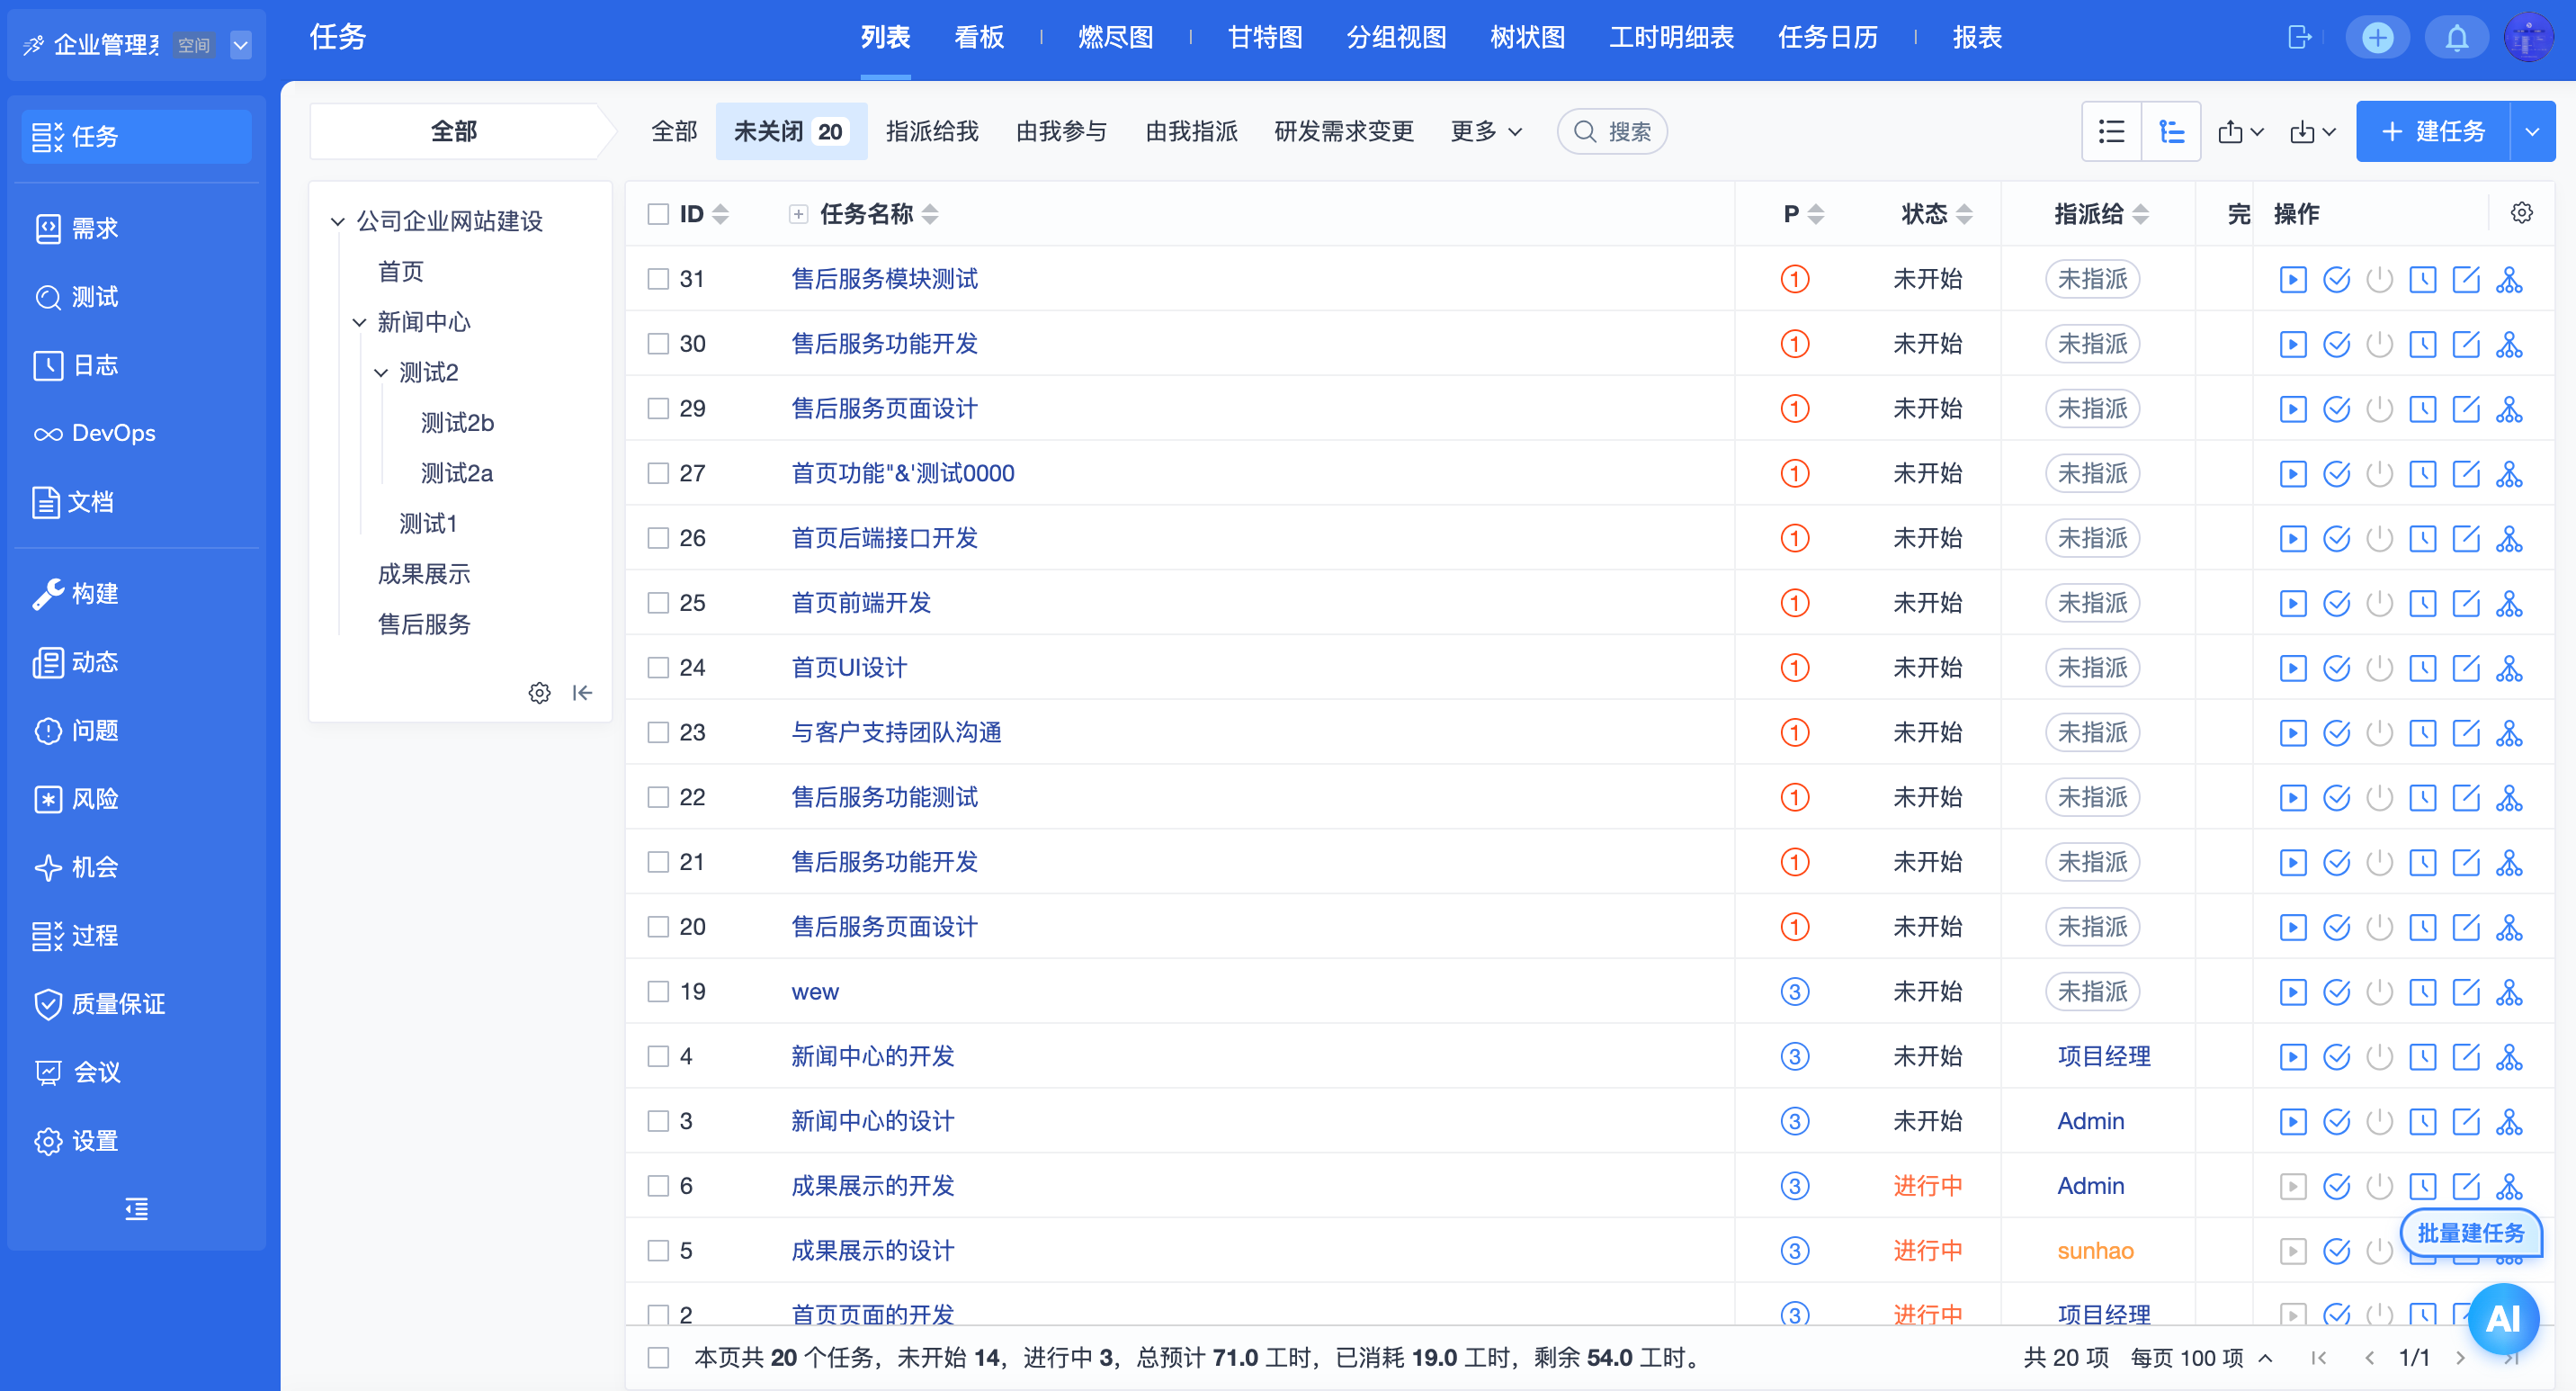
Task: Switch to tree list view icon
Action: [x=2171, y=131]
